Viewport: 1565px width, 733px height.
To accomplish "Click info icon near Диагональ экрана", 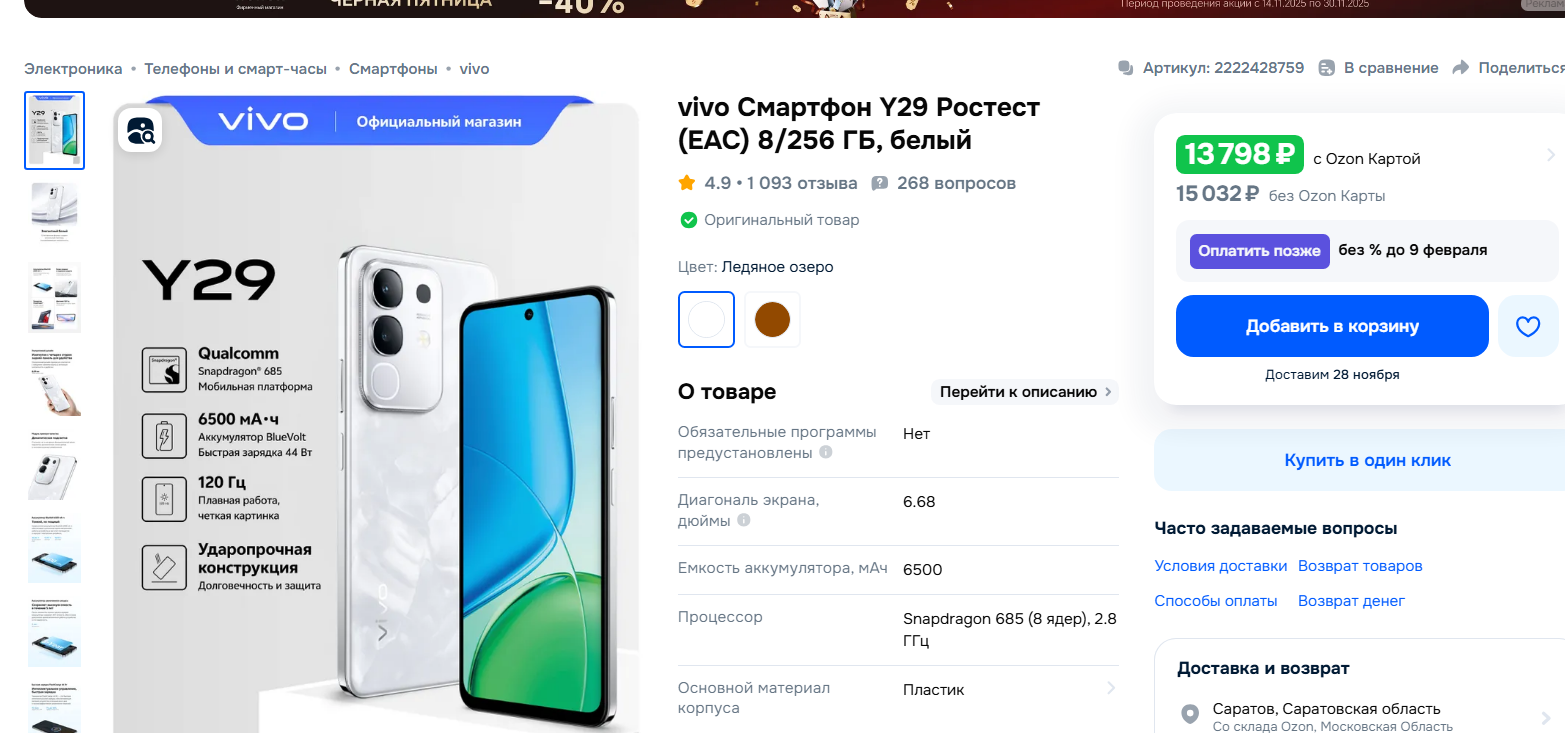I will 743,520.
